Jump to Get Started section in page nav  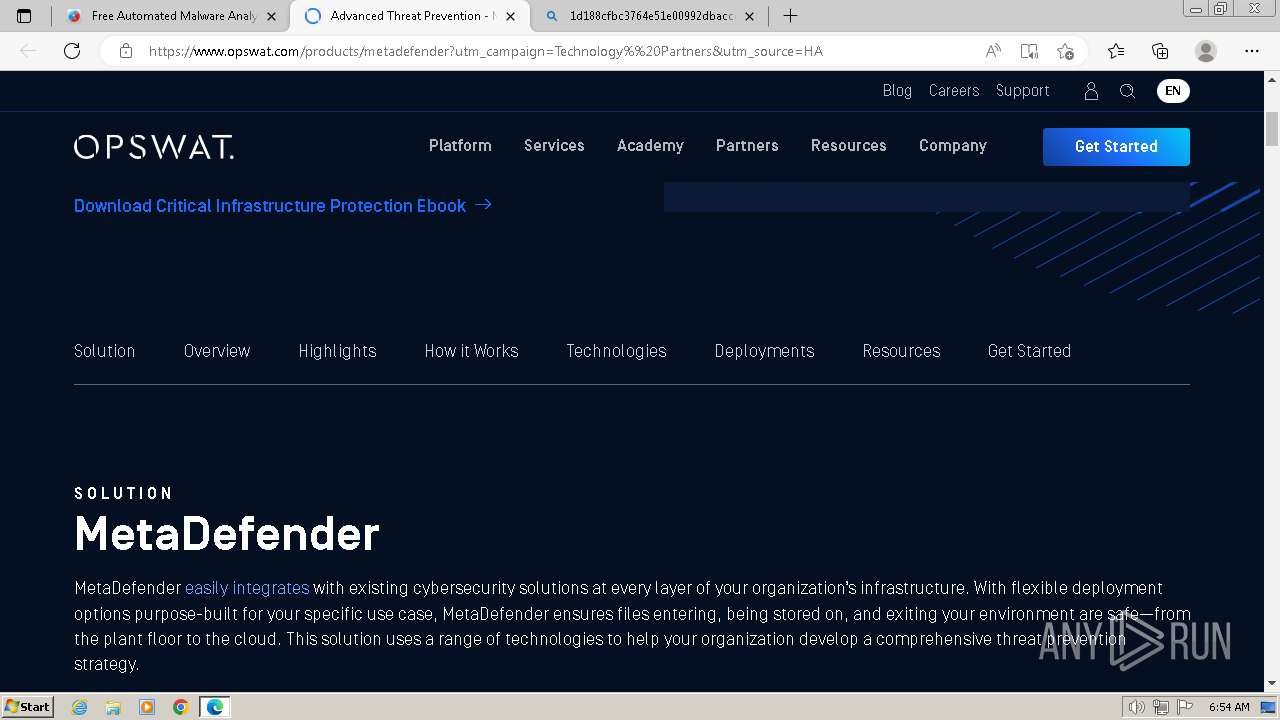[1029, 351]
